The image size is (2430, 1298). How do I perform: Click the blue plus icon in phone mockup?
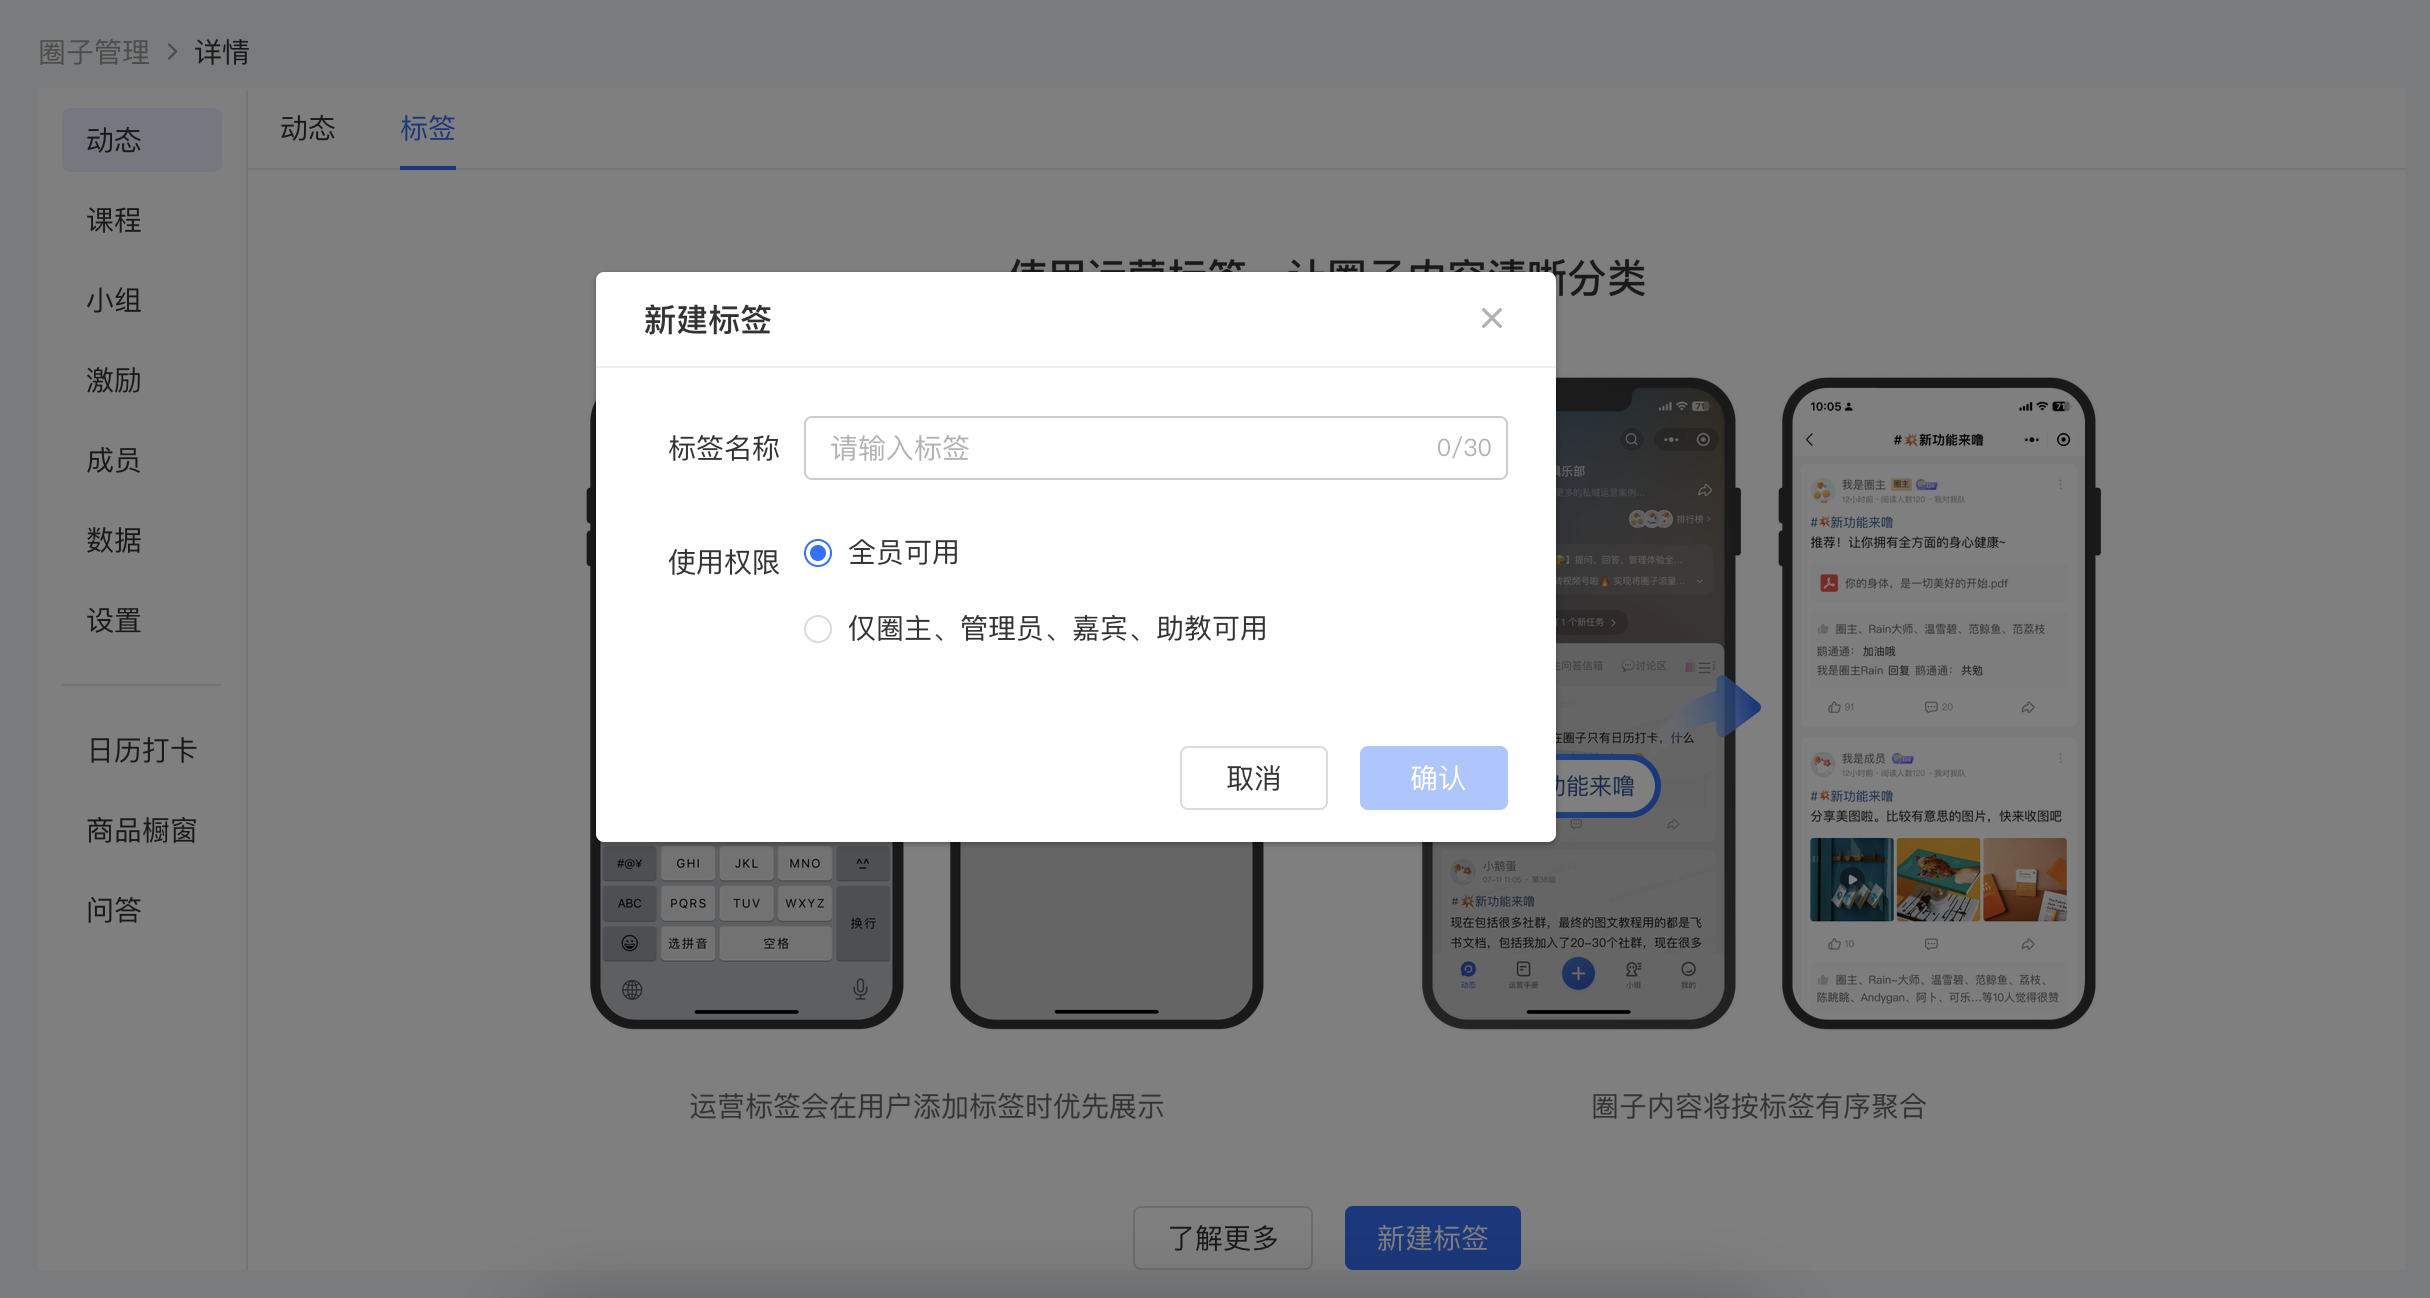[x=1578, y=973]
